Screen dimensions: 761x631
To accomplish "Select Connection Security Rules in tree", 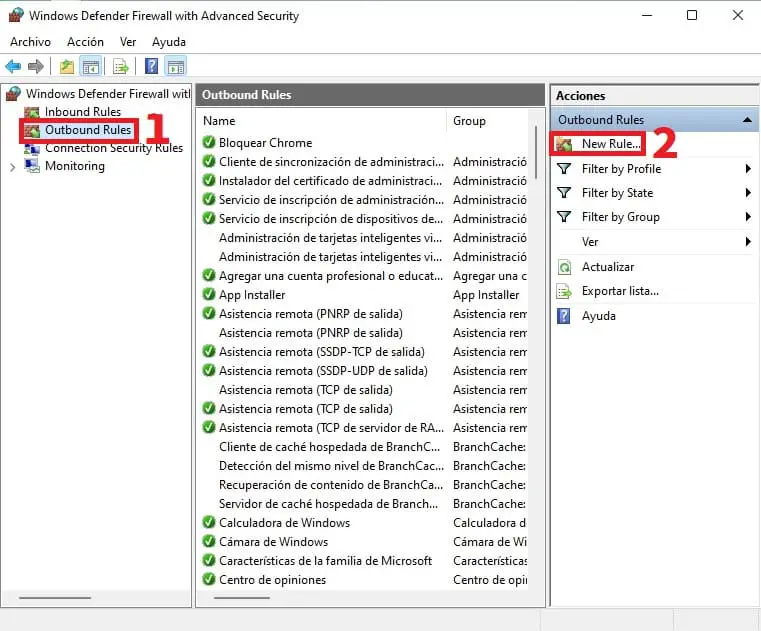I will pyautogui.click(x=114, y=148).
